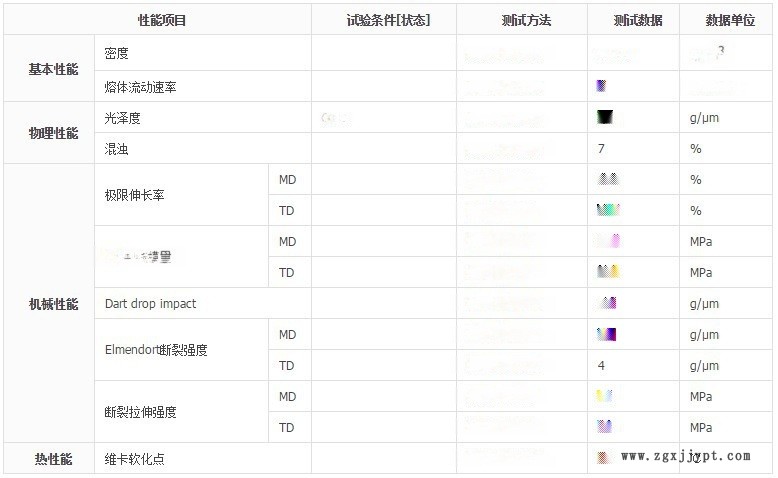Click the 热性能 category cell
Screen dimensions: 778x478
[x=53, y=459]
